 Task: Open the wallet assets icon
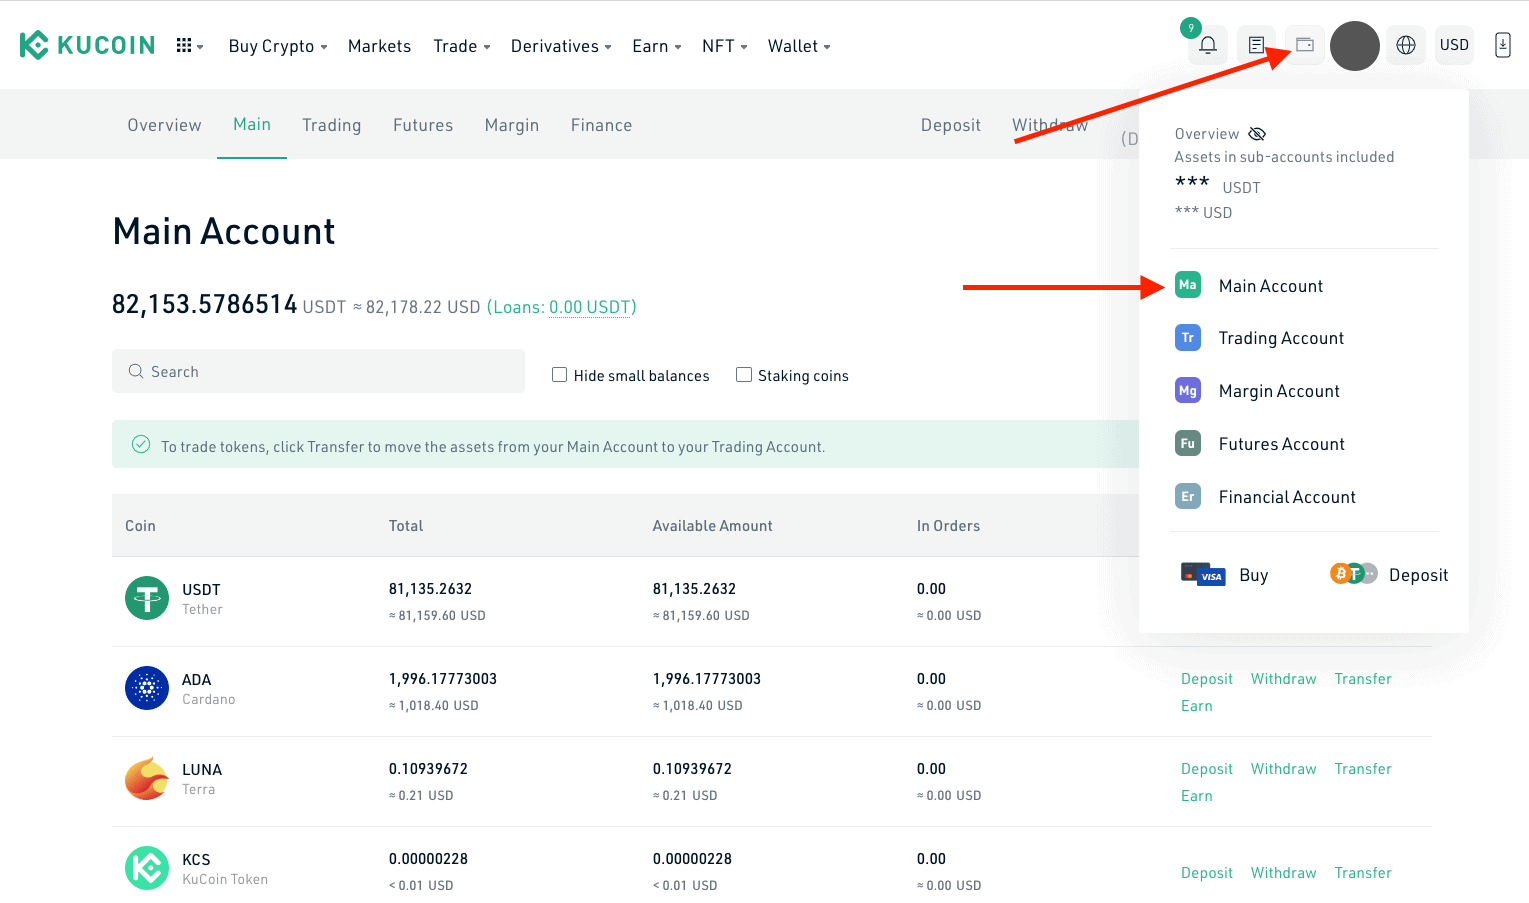pyautogui.click(x=1305, y=45)
